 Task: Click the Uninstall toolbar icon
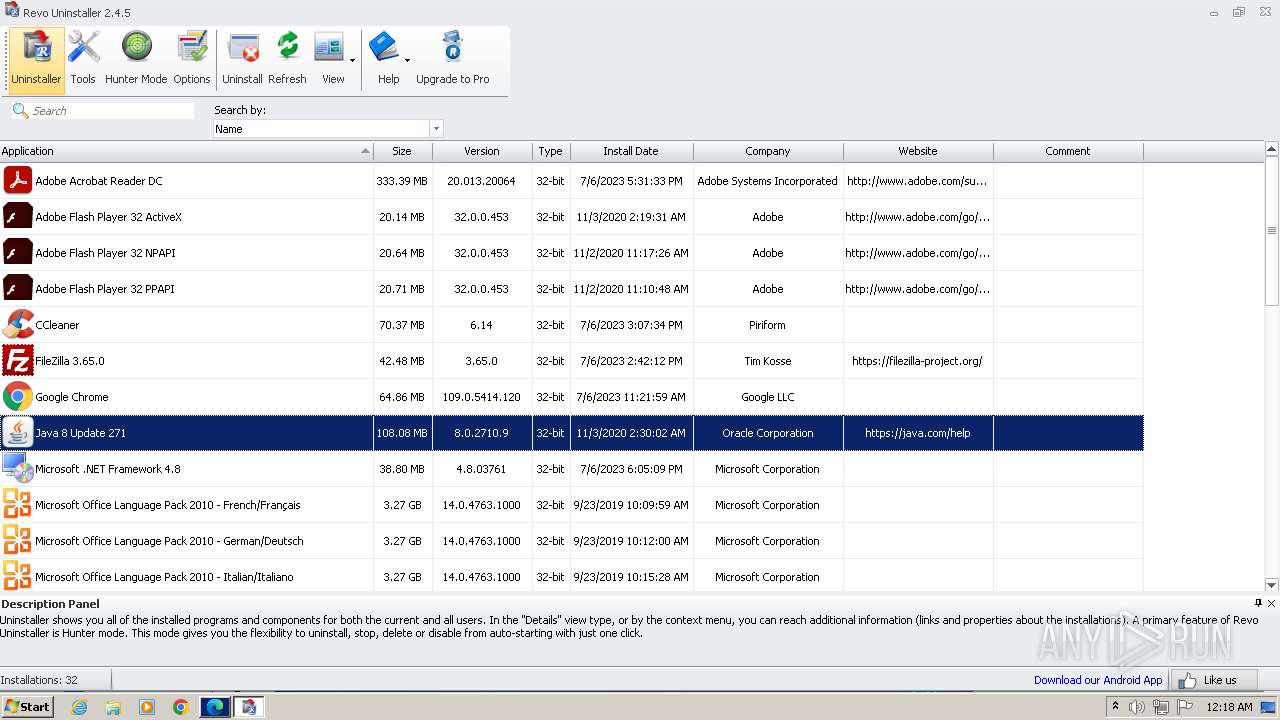coord(242,59)
